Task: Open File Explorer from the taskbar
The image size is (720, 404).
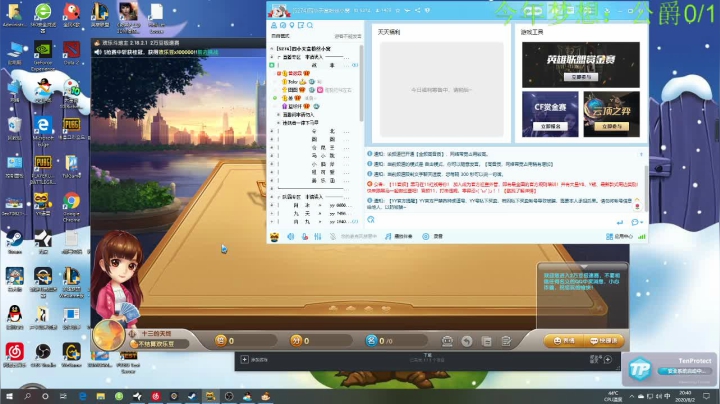Action: tap(101, 396)
